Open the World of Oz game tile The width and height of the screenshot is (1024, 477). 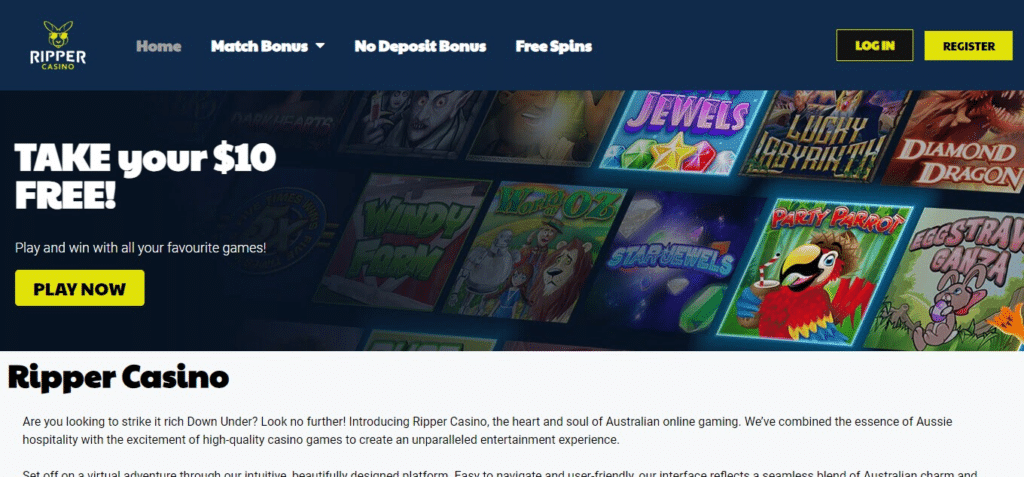536,252
